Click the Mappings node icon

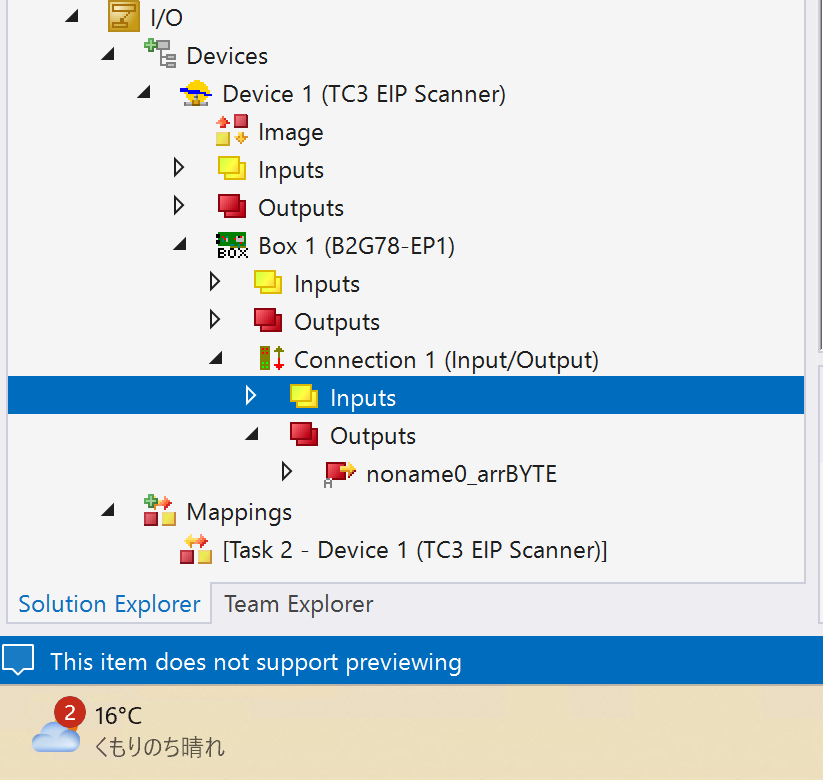(x=160, y=511)
